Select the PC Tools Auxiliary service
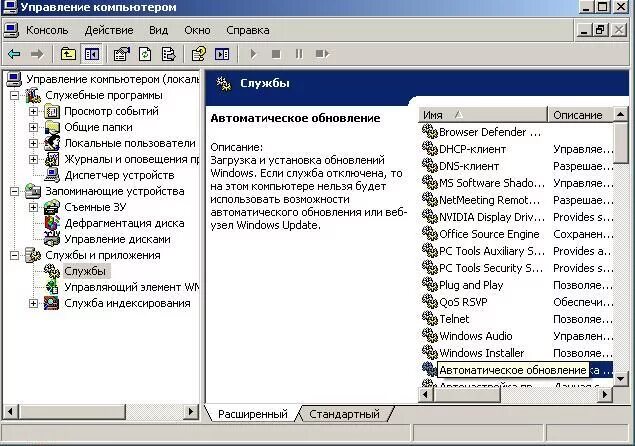The height and width of the screenshot is (446, 635). [492, 251]
